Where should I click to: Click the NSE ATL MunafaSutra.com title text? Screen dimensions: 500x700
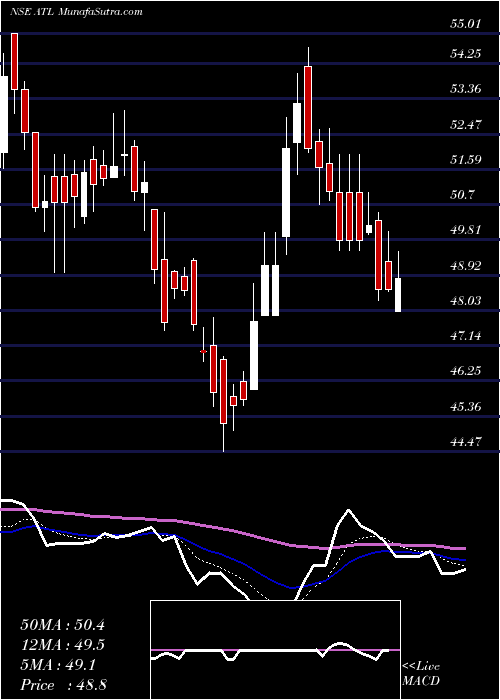[76, 12]
